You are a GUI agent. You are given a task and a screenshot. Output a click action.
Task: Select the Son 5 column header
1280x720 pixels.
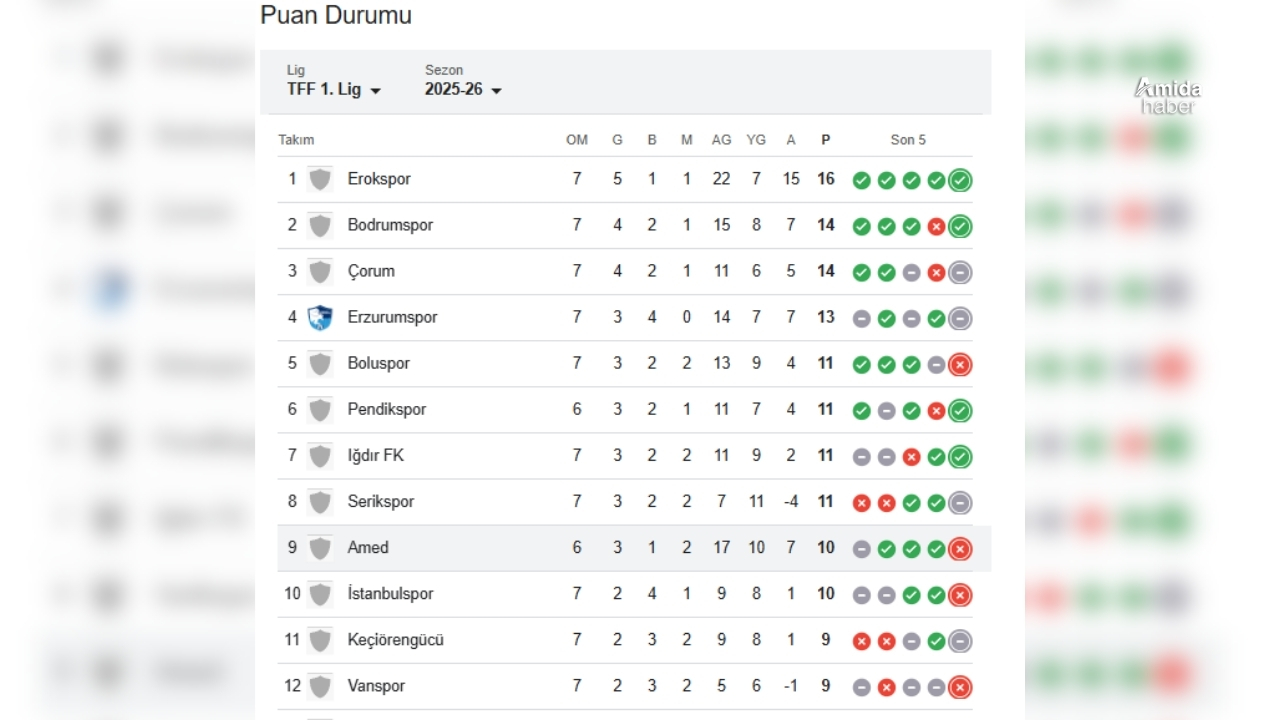908,140
